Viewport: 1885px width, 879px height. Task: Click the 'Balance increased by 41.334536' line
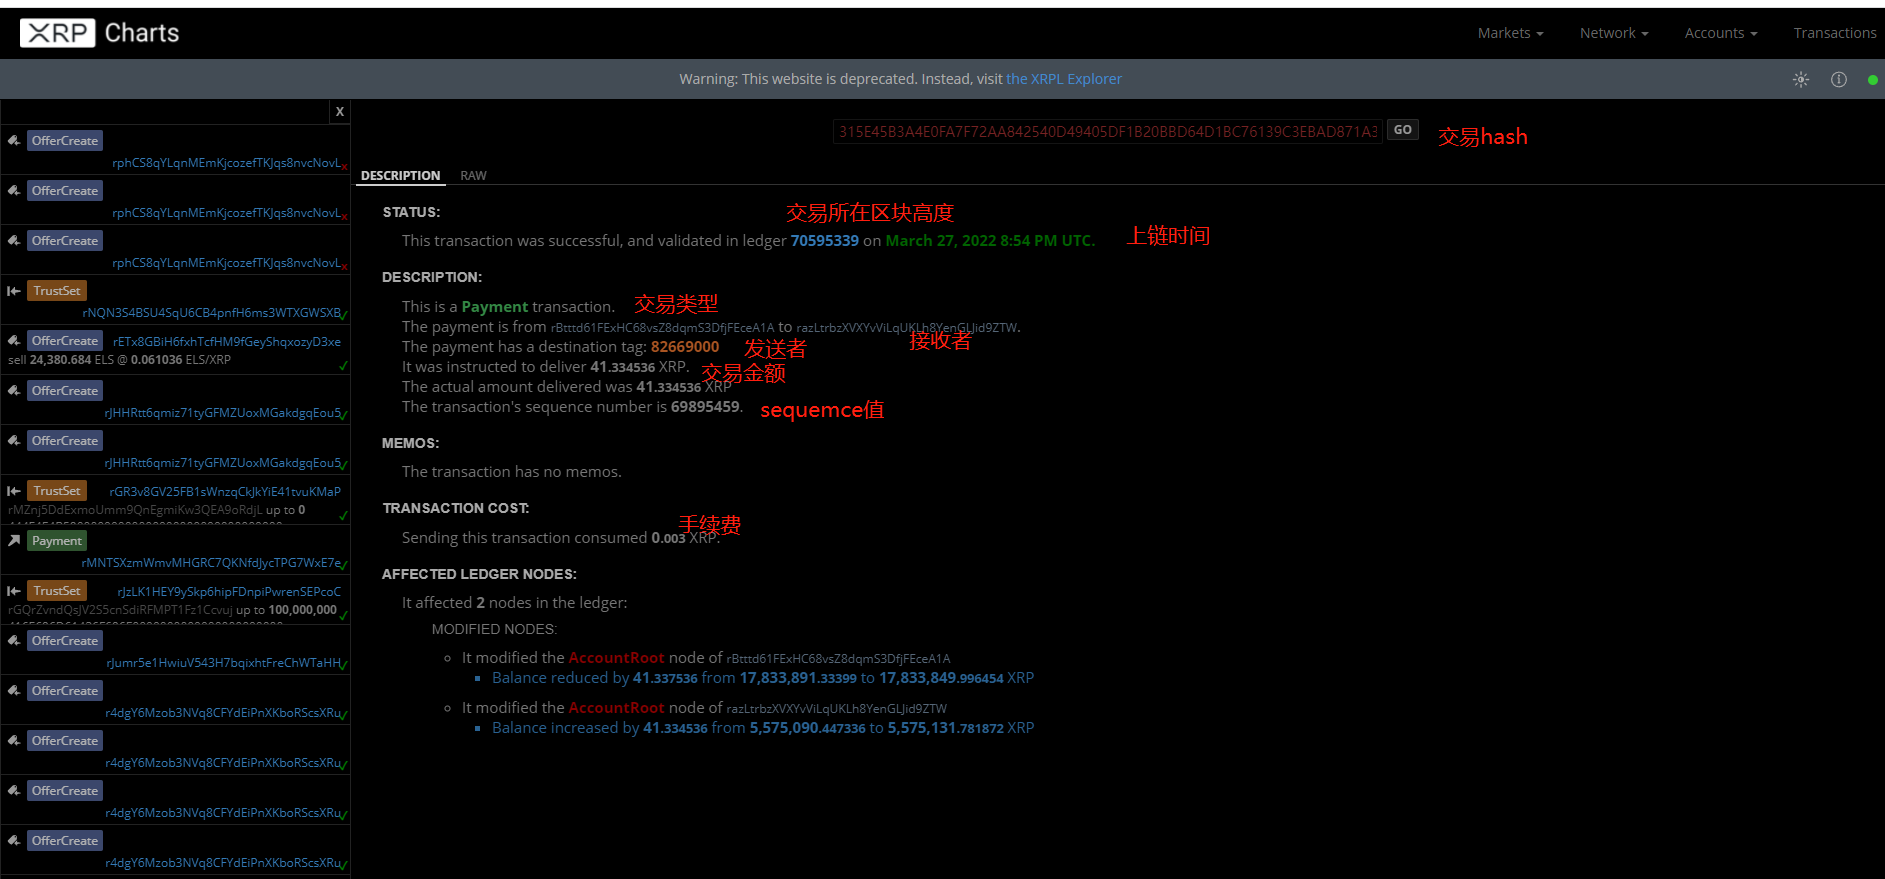pyautogui.click(x=763, y=728)
